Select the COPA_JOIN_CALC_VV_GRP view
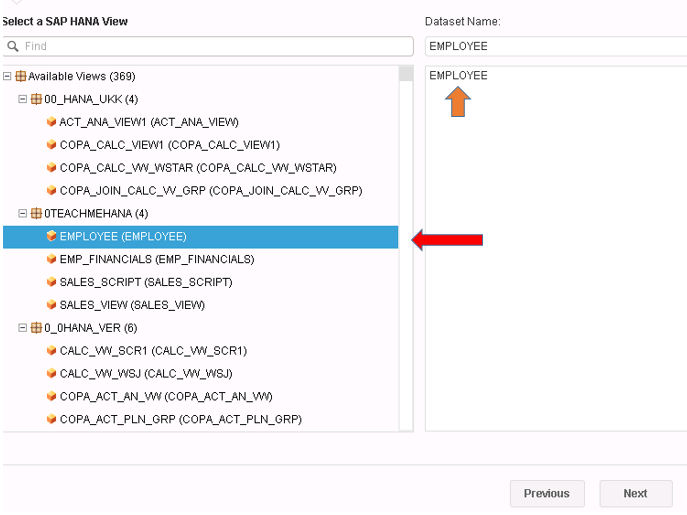The height and width of the screenshot is (515, 687). click(211, 191)
